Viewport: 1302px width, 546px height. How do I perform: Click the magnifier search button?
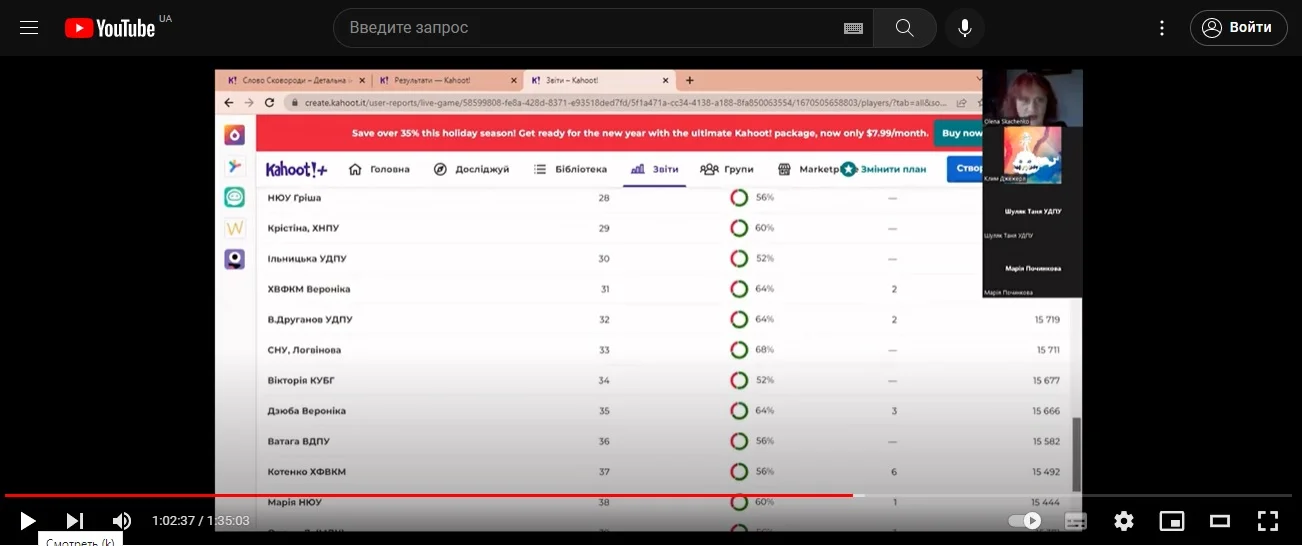(905, 28)
